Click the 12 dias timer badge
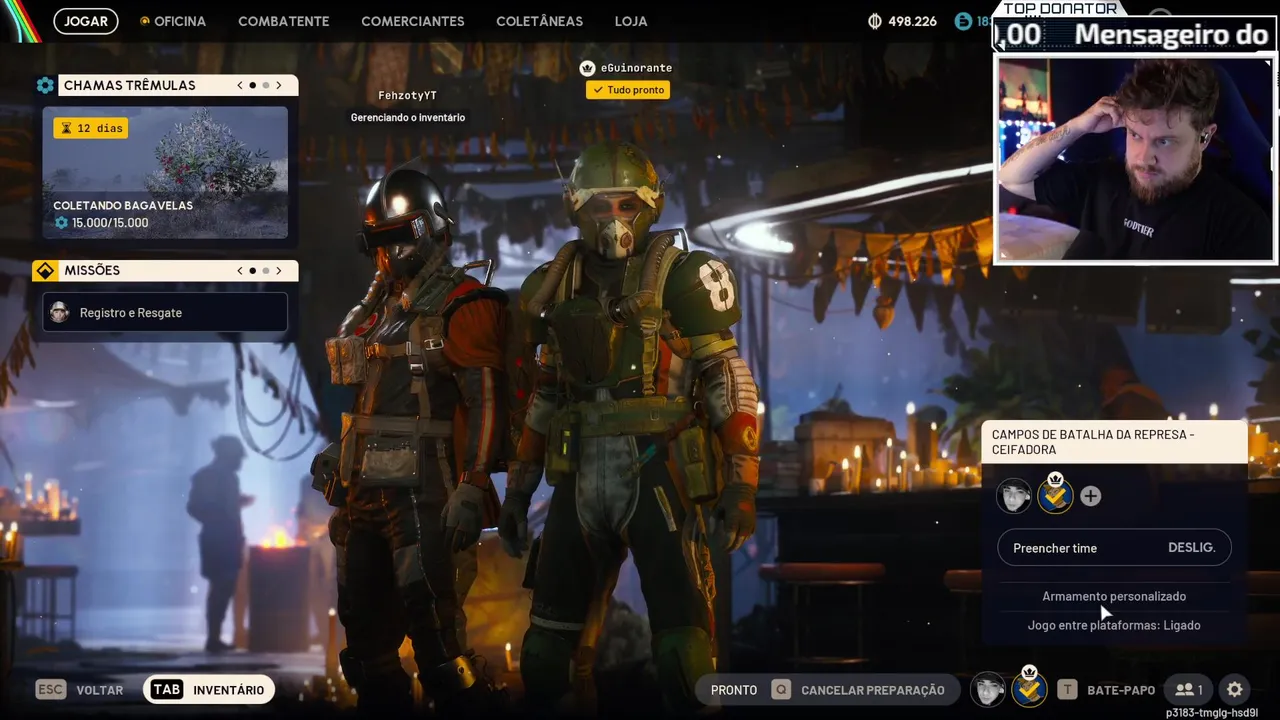The width and height of the screenshot is (1280, 720). pyautogui.click(x=91, y=128)
